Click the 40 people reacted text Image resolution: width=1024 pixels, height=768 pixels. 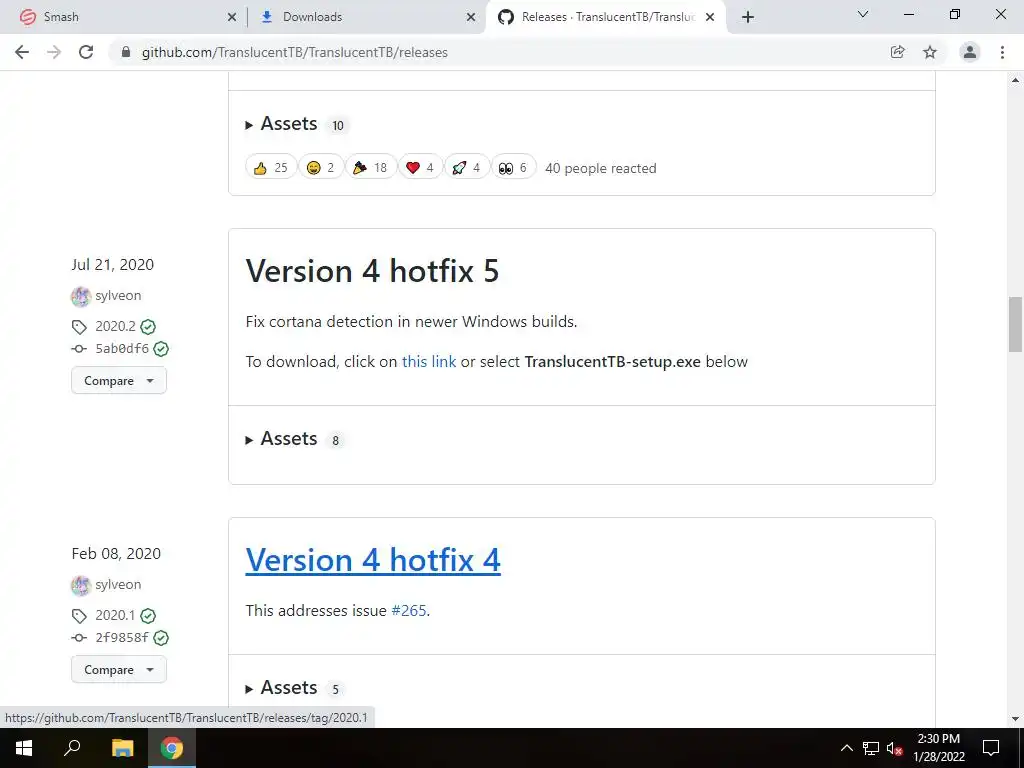click(x=601, y=168)
